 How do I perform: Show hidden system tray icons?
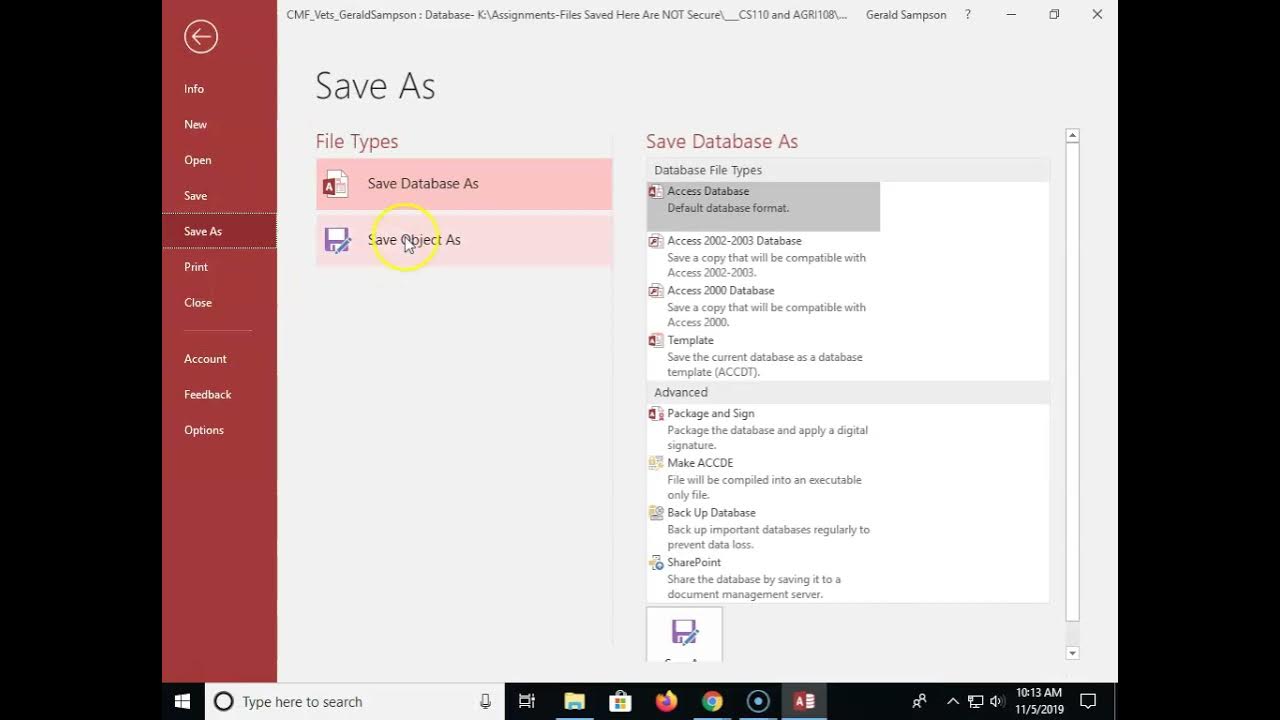(953, 702)
